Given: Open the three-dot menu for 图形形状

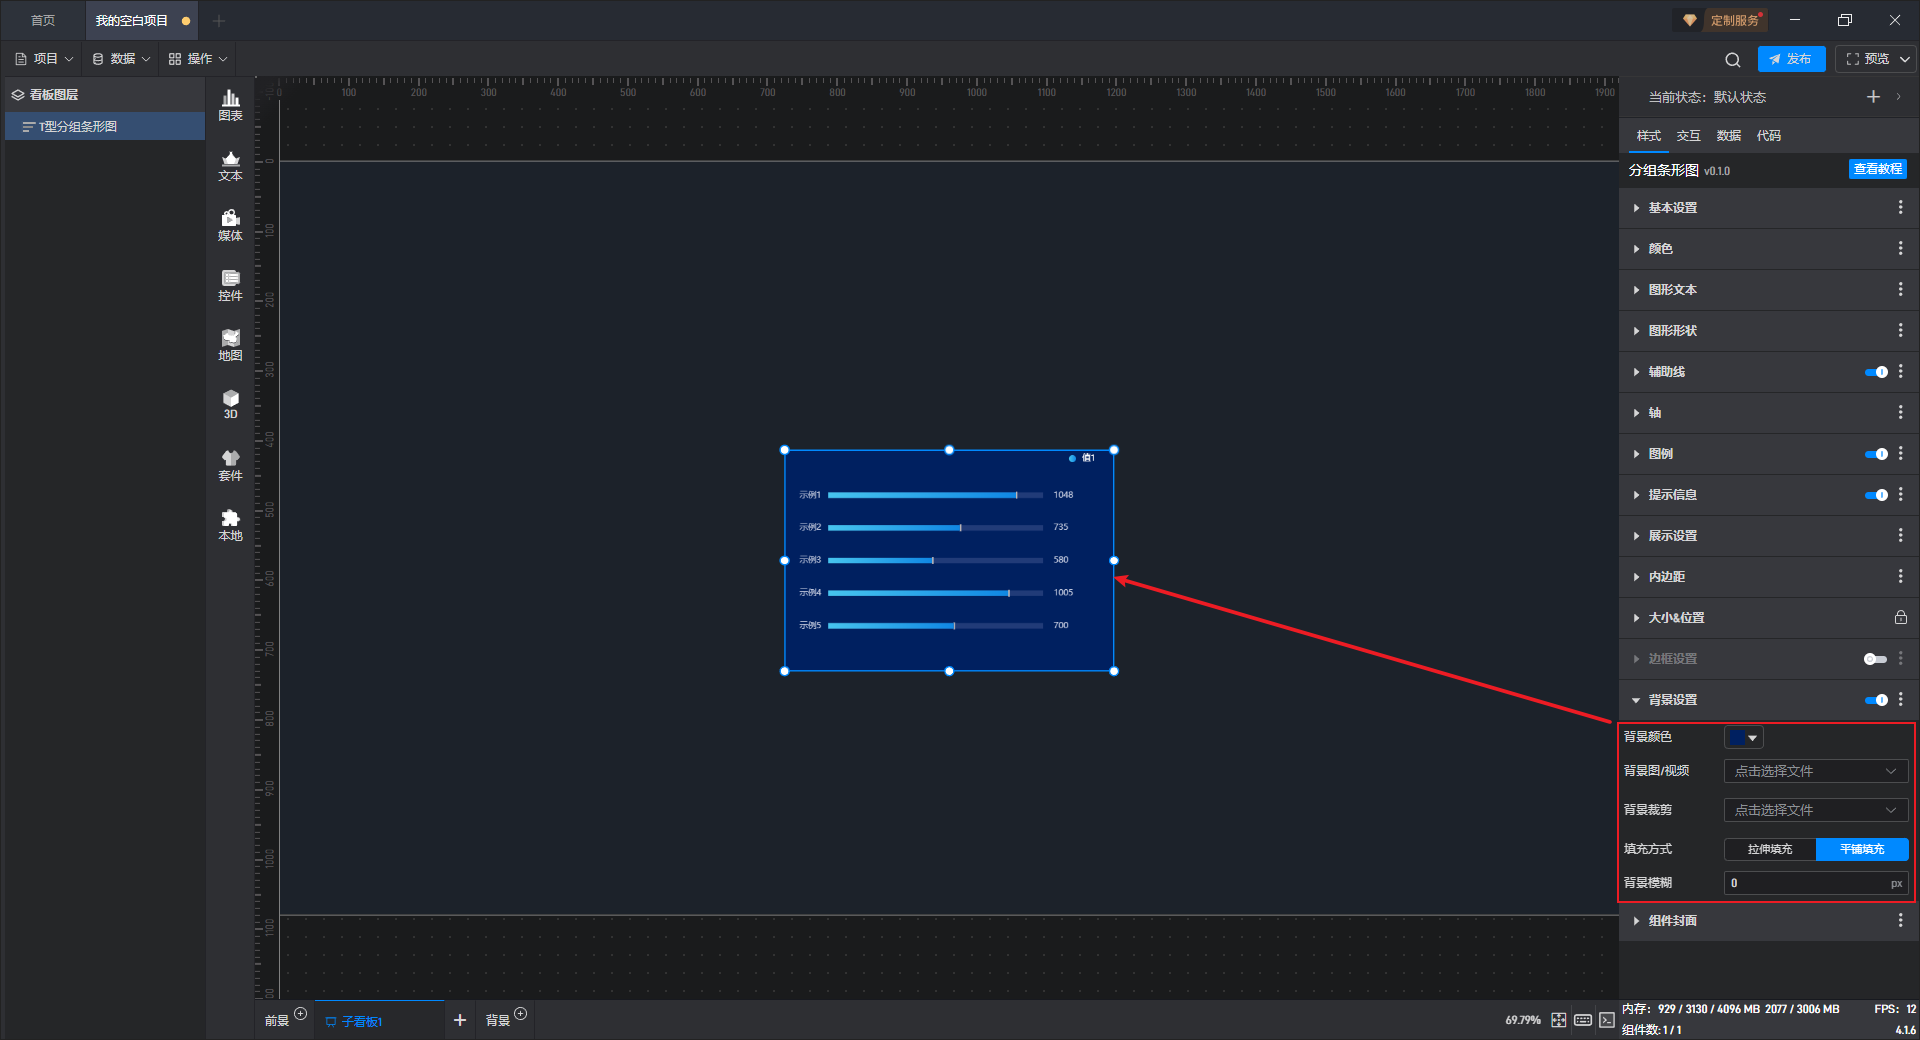Looking at the screenshot, I should click(x=1900, y=330).
